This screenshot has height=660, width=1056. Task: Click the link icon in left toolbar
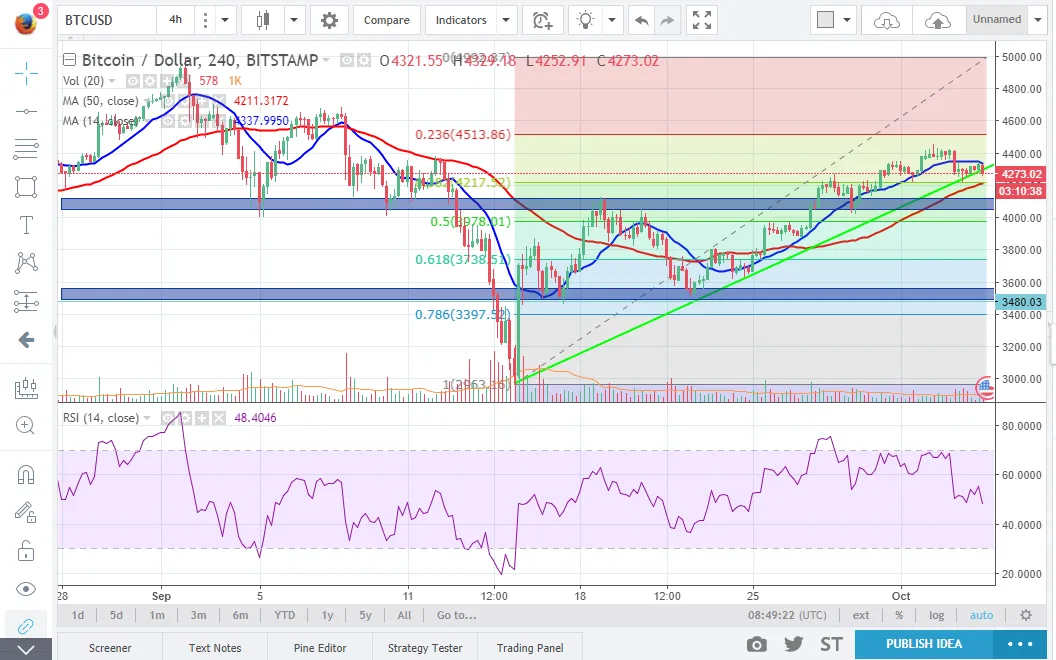26,626
